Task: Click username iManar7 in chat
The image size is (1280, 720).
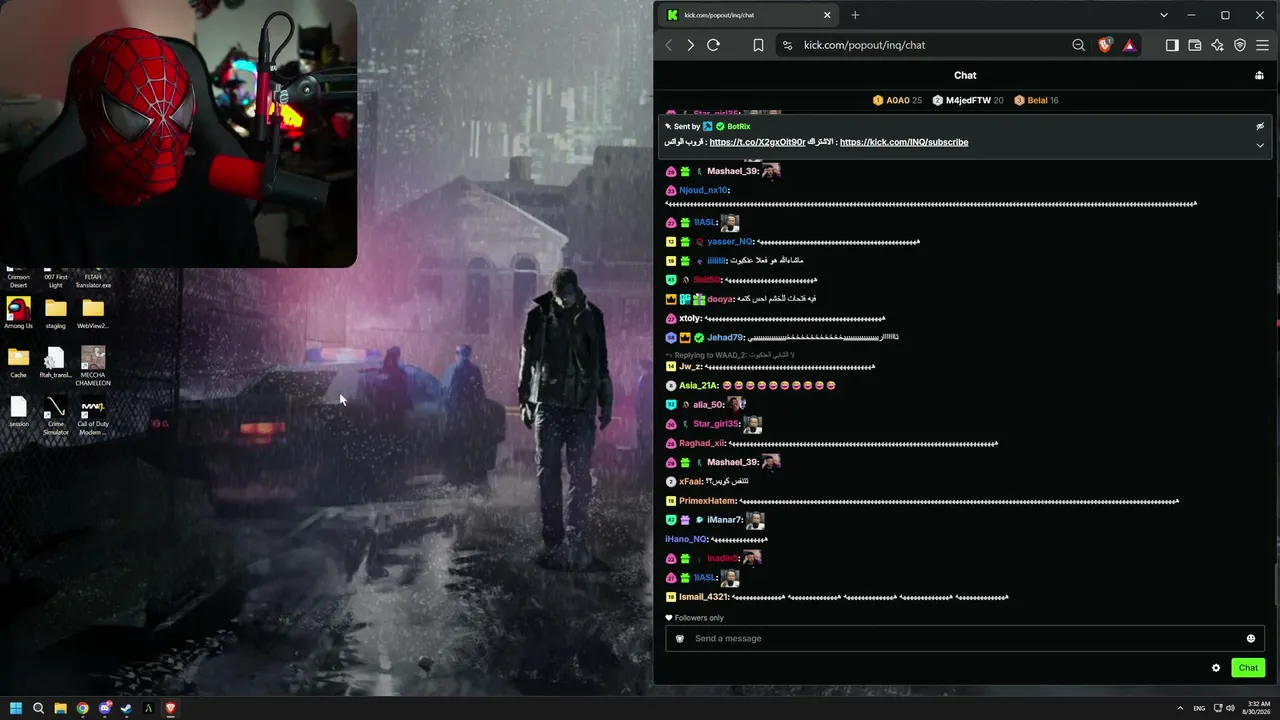Action: [x=725, y=520]
